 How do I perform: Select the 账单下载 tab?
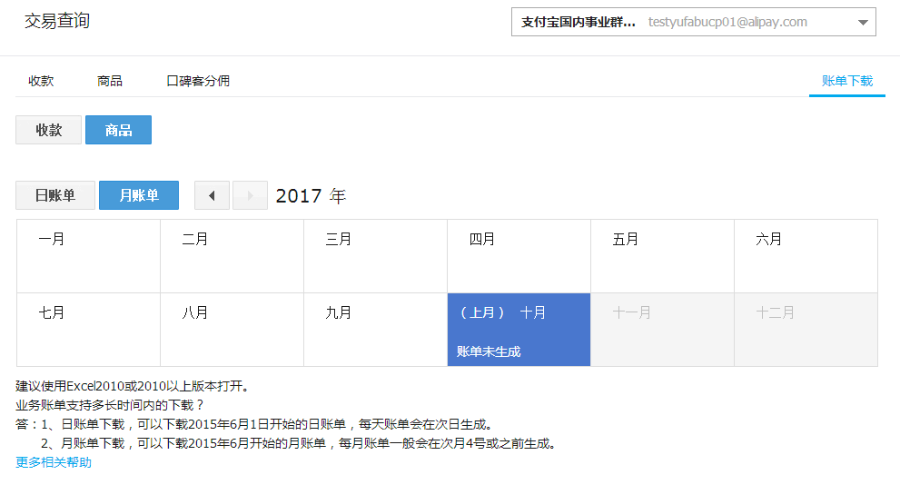[x=847, y=81]
